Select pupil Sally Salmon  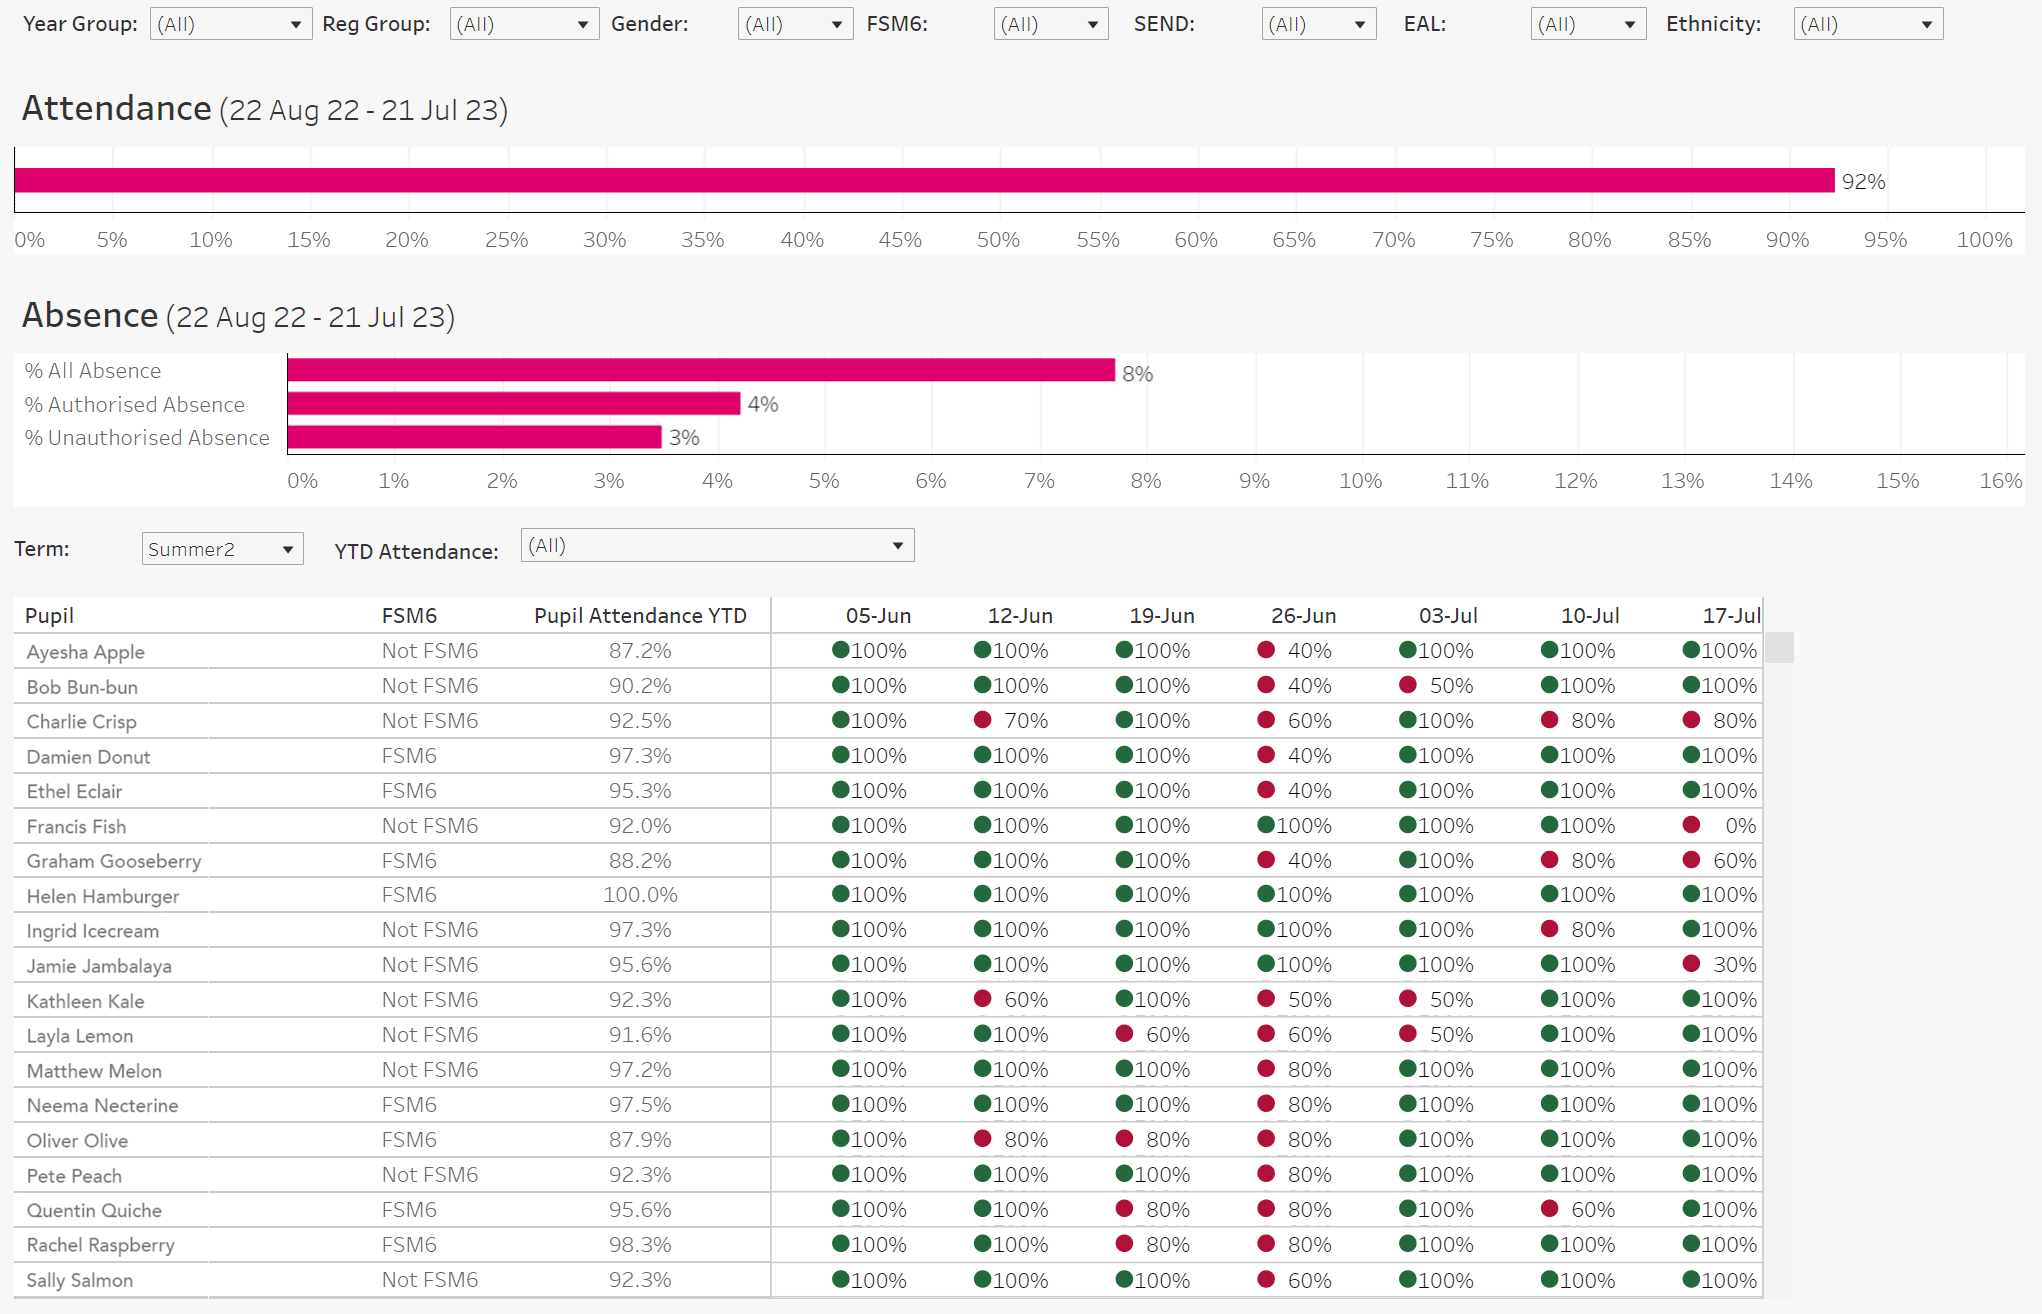[x=79, y=1280]
